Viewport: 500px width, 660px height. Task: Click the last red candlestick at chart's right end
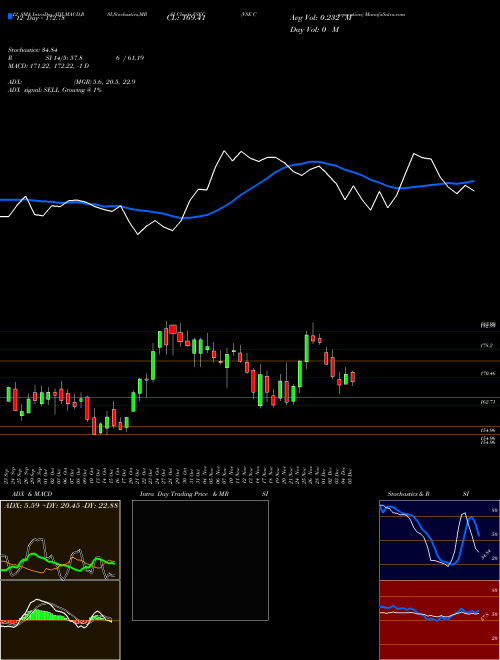click(x=353, y=377)
